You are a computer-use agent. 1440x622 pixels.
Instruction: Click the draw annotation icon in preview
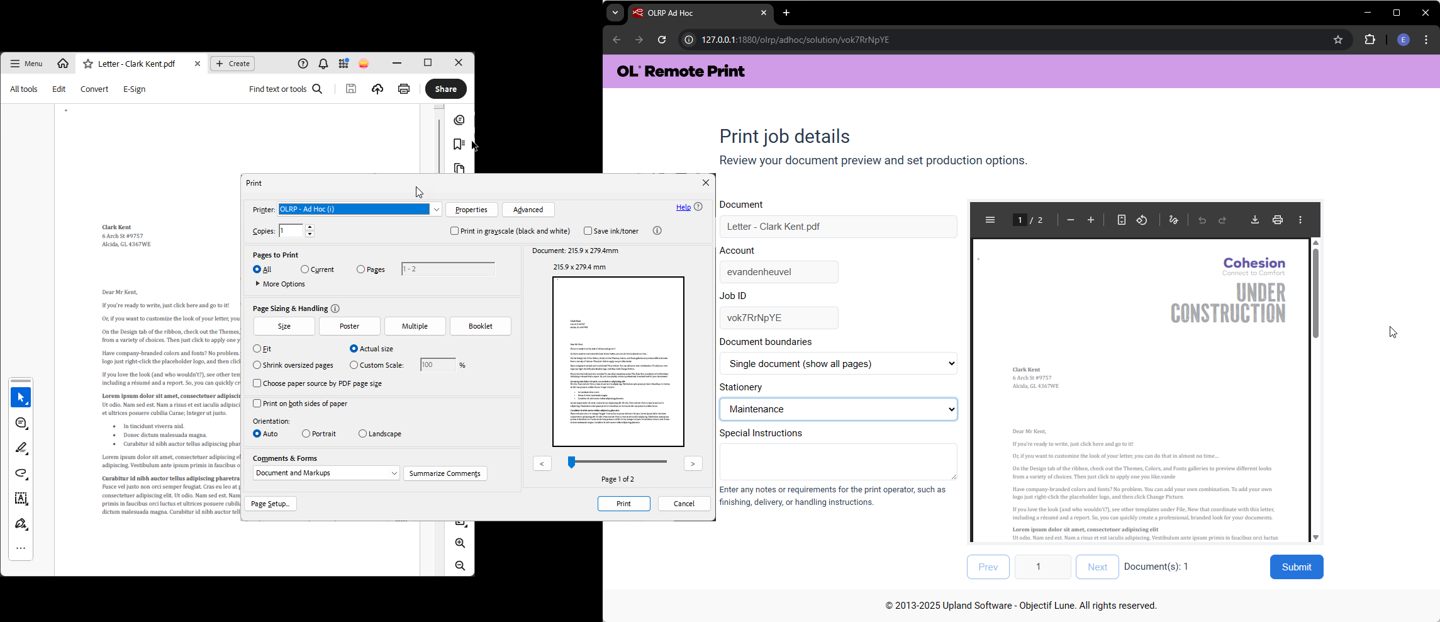click(x=1173, y=220)
